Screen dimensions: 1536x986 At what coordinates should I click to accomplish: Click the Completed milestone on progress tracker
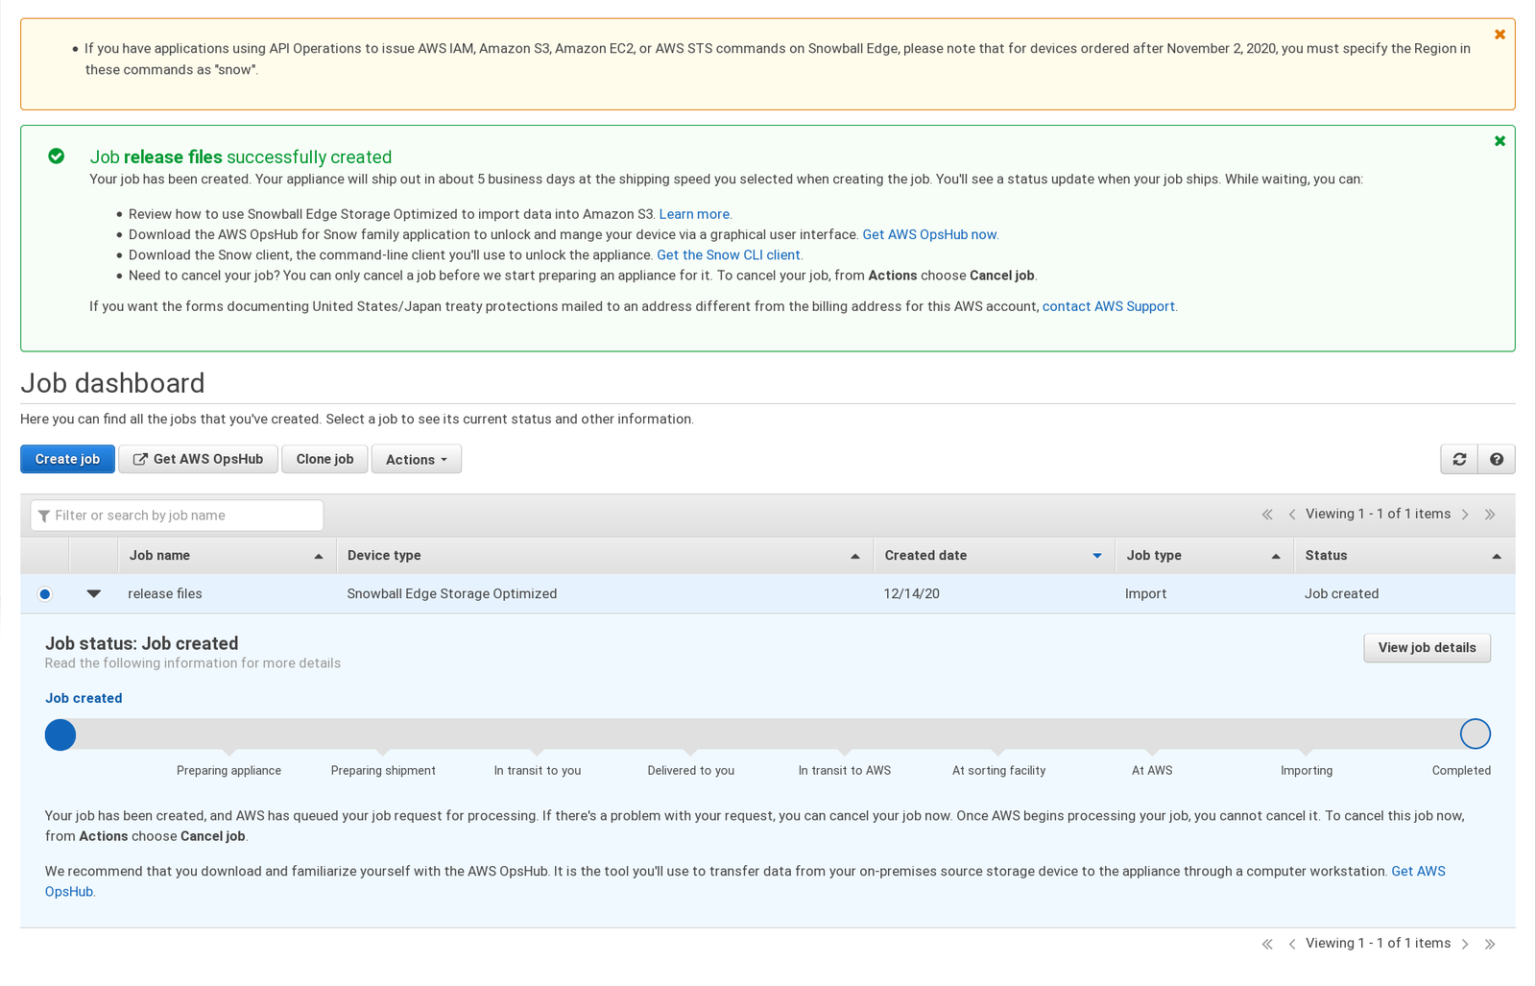pos(1475,734)
